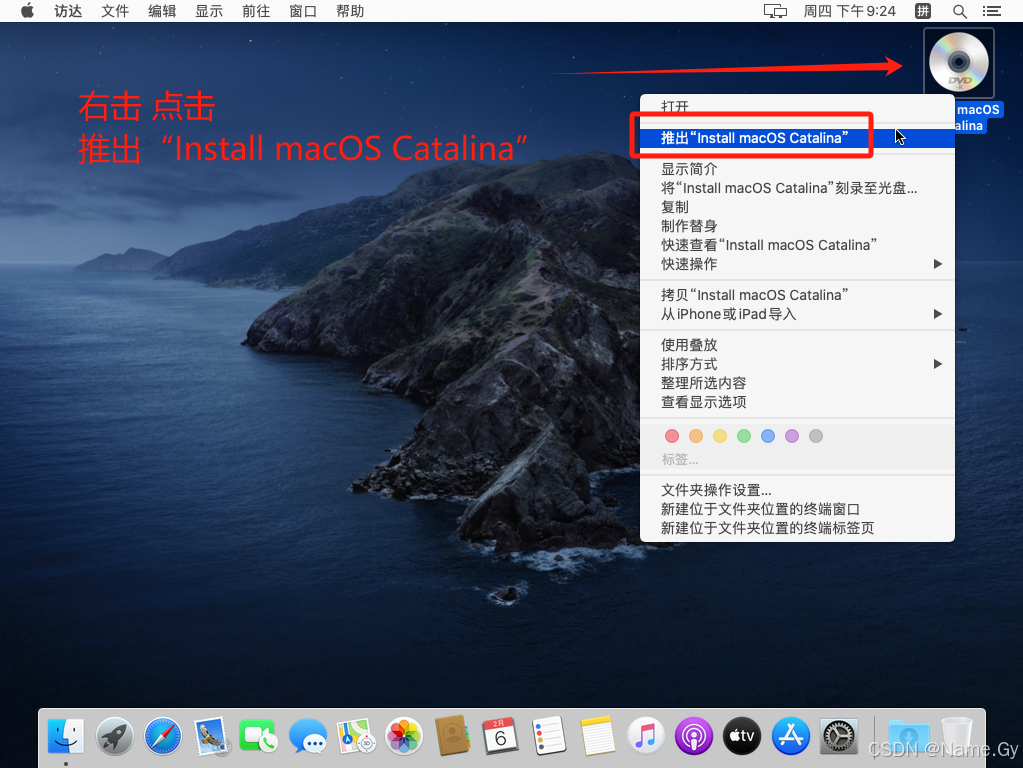Select Install macOS Catalina DVD desktop icon

[x=958, y=63]
